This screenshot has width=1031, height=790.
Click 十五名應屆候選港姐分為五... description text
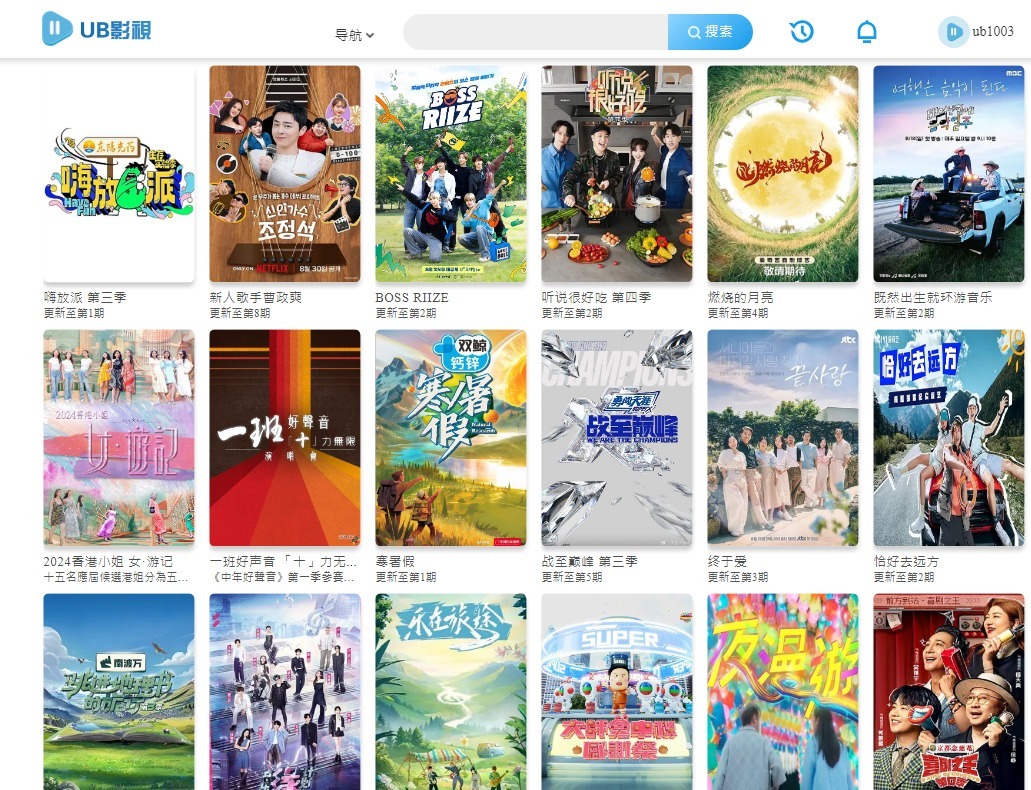tap(116, 578)
